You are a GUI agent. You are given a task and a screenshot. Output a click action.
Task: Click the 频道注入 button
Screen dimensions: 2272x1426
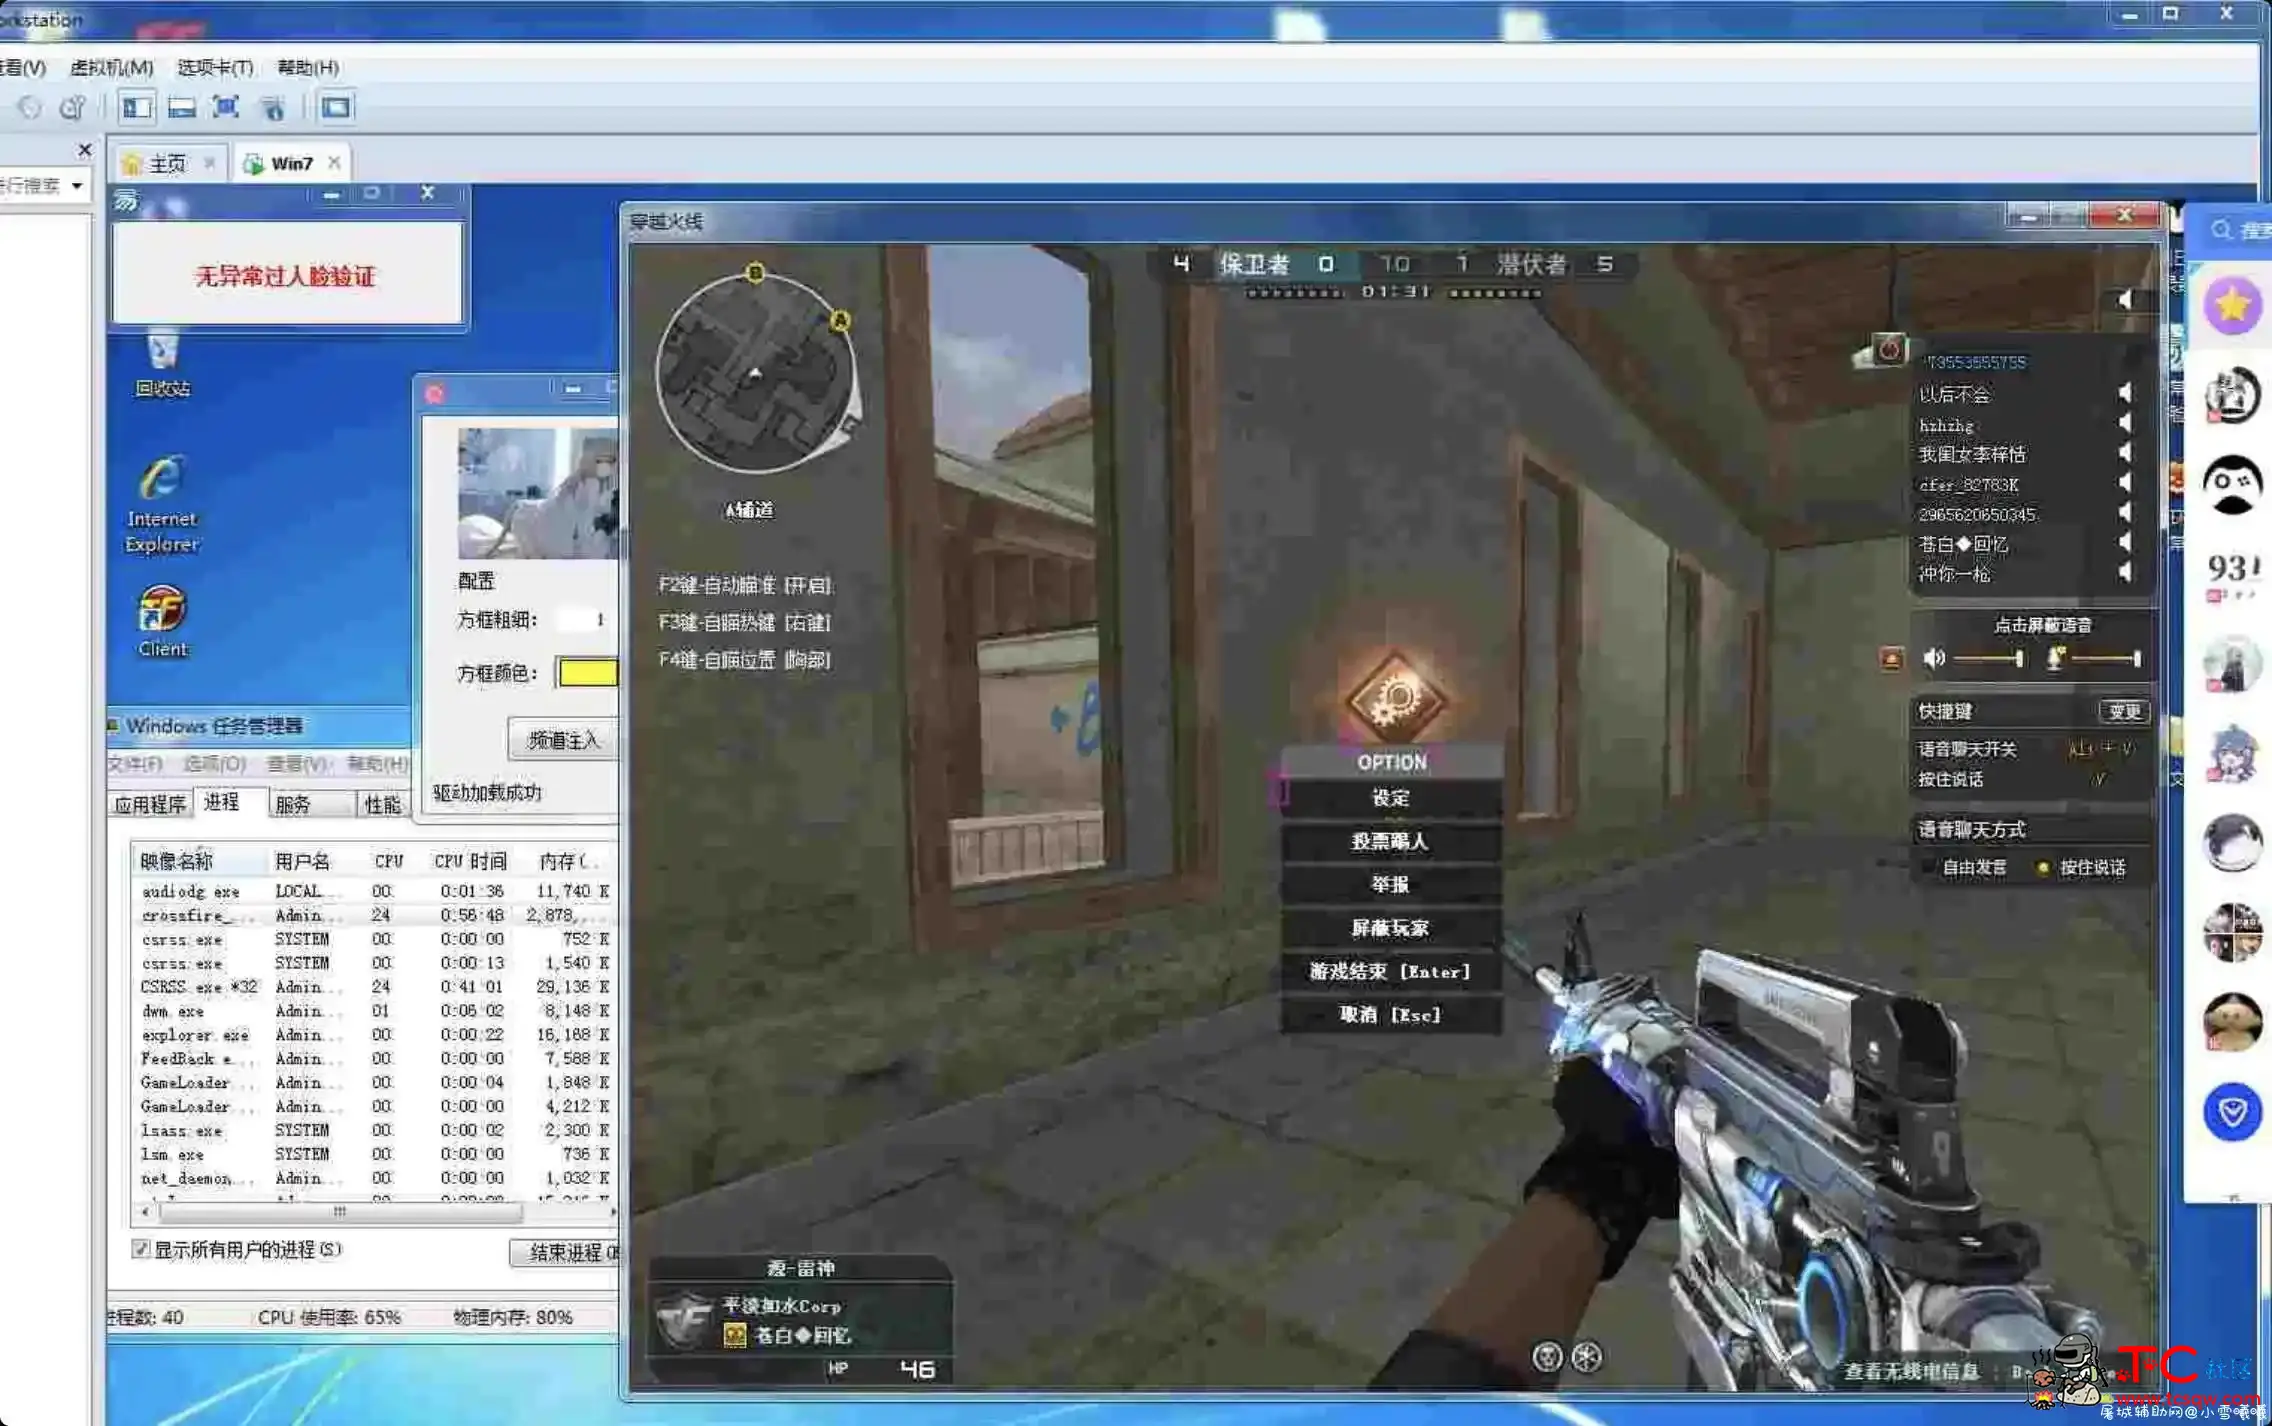point(563,740)
